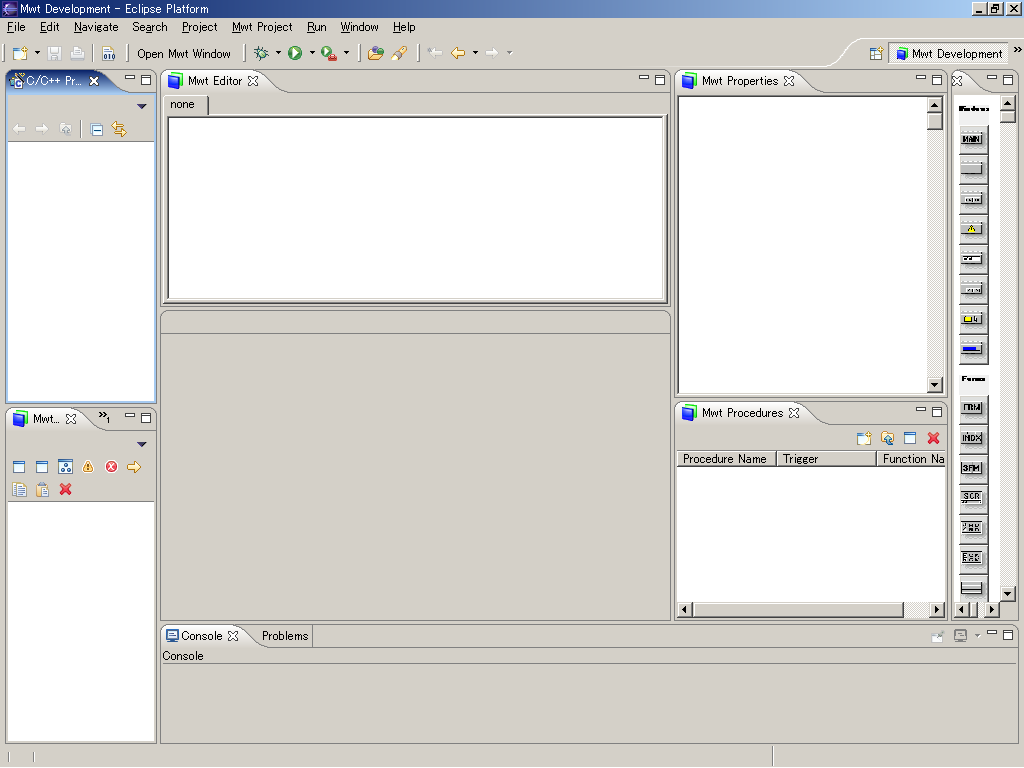
Task: Select the Mwt Procedures tab
Action: click(x=742, y=413)
